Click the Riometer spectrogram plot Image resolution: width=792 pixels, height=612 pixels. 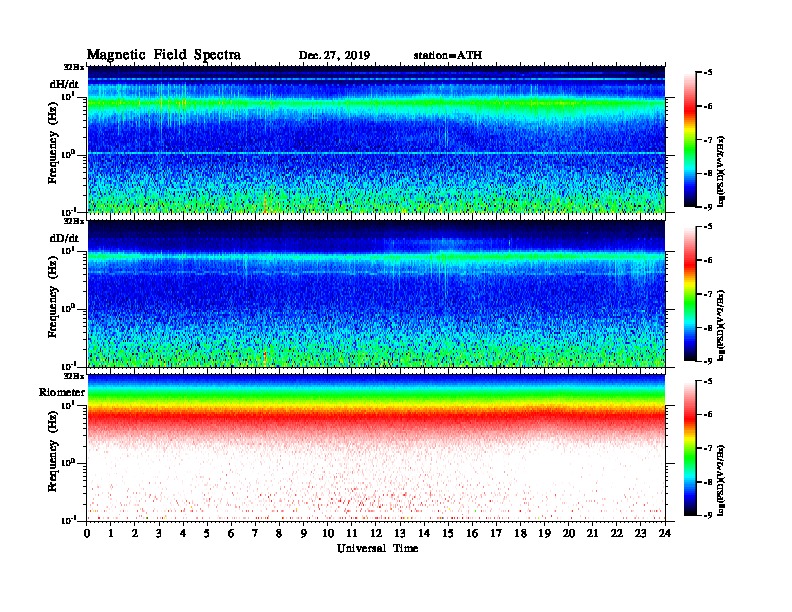click(376, 447)
